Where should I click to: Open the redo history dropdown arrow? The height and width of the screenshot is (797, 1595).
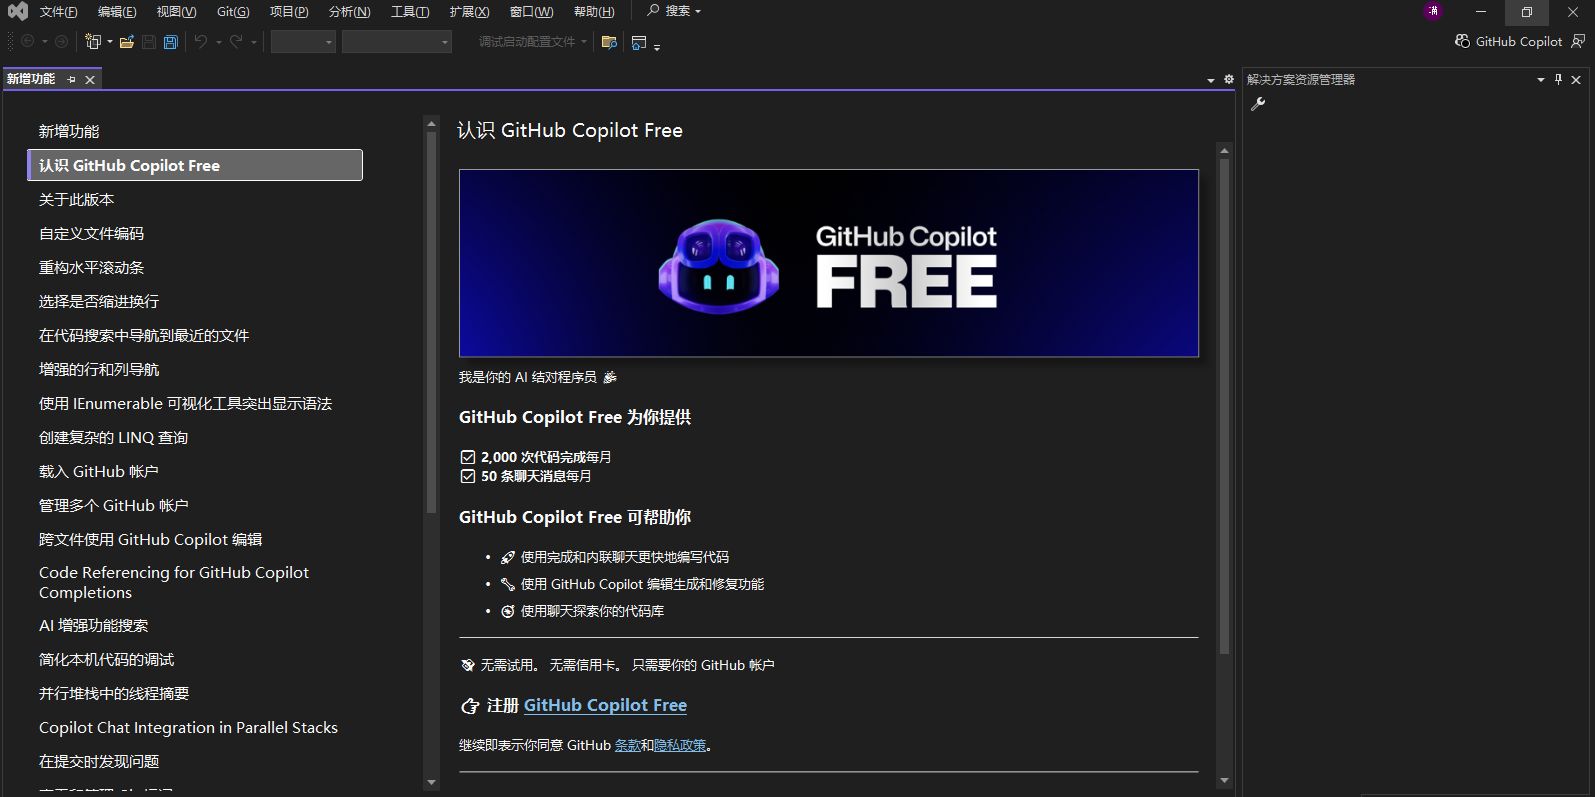point(253,42)
